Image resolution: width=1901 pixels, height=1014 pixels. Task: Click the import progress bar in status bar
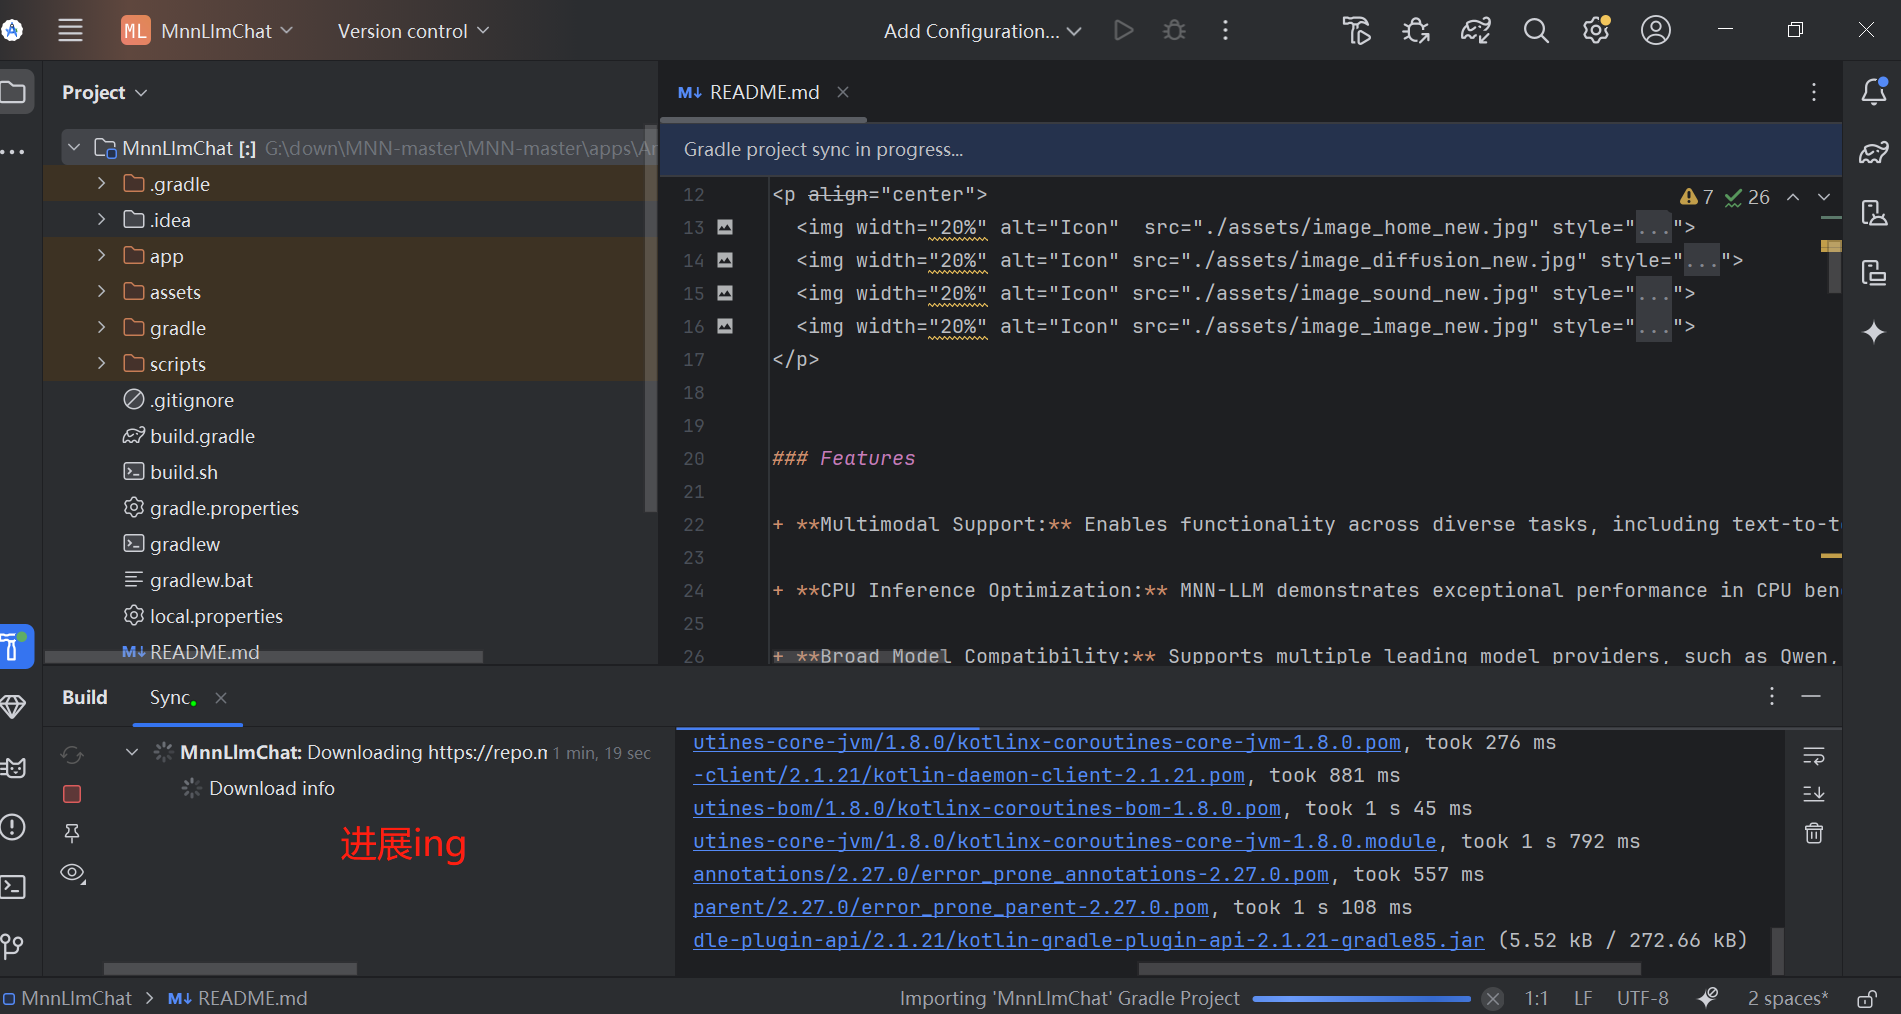[1361, 998]
